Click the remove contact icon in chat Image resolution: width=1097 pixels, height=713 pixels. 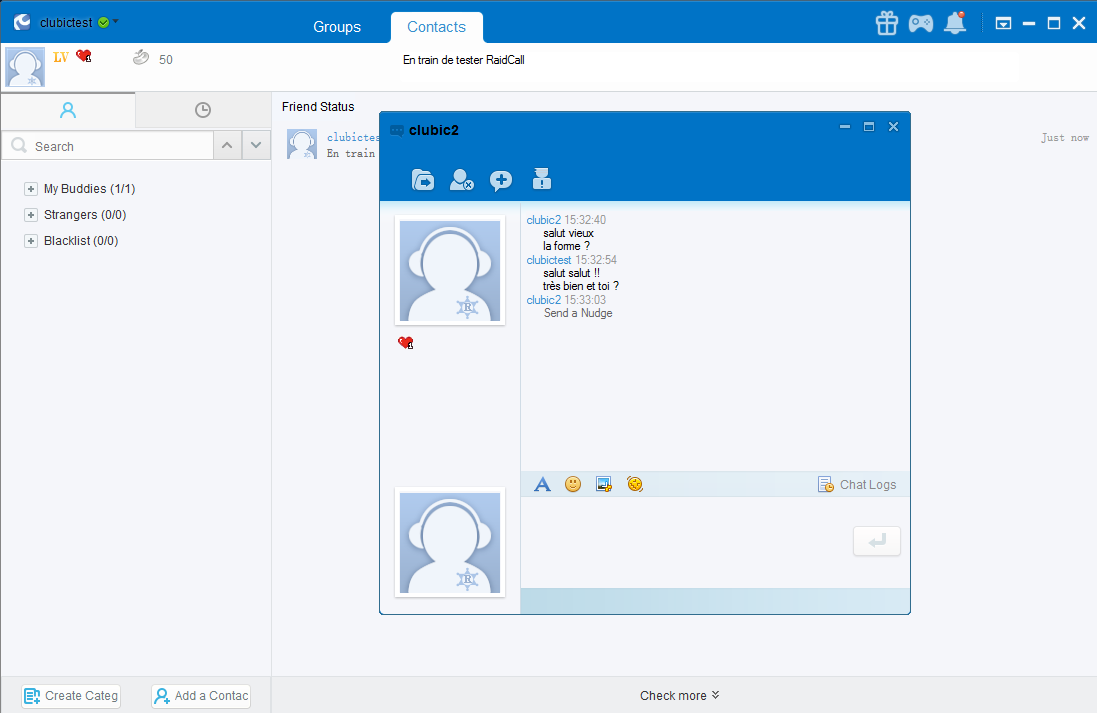[x=462, y=180]
